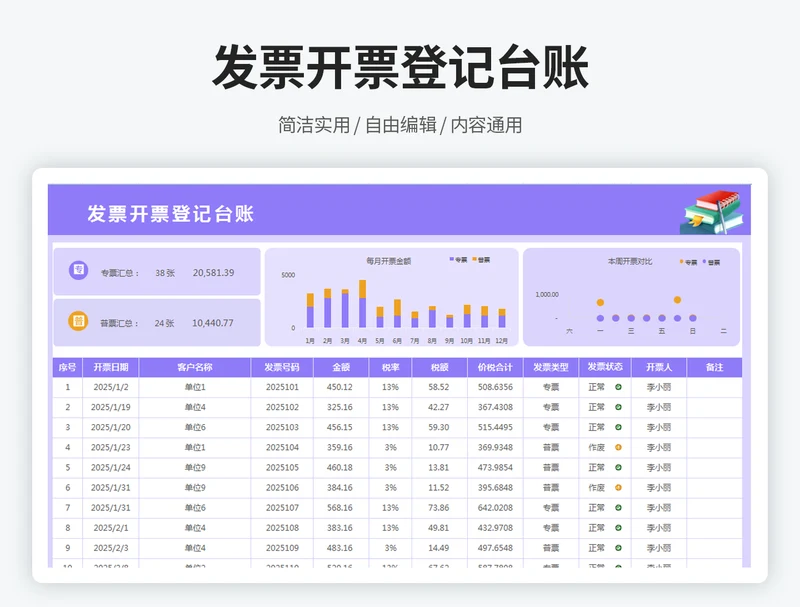Click the 普票汇总 total value 10,440.77
This screenshot has height=607, width=800.
click(213, 323)
